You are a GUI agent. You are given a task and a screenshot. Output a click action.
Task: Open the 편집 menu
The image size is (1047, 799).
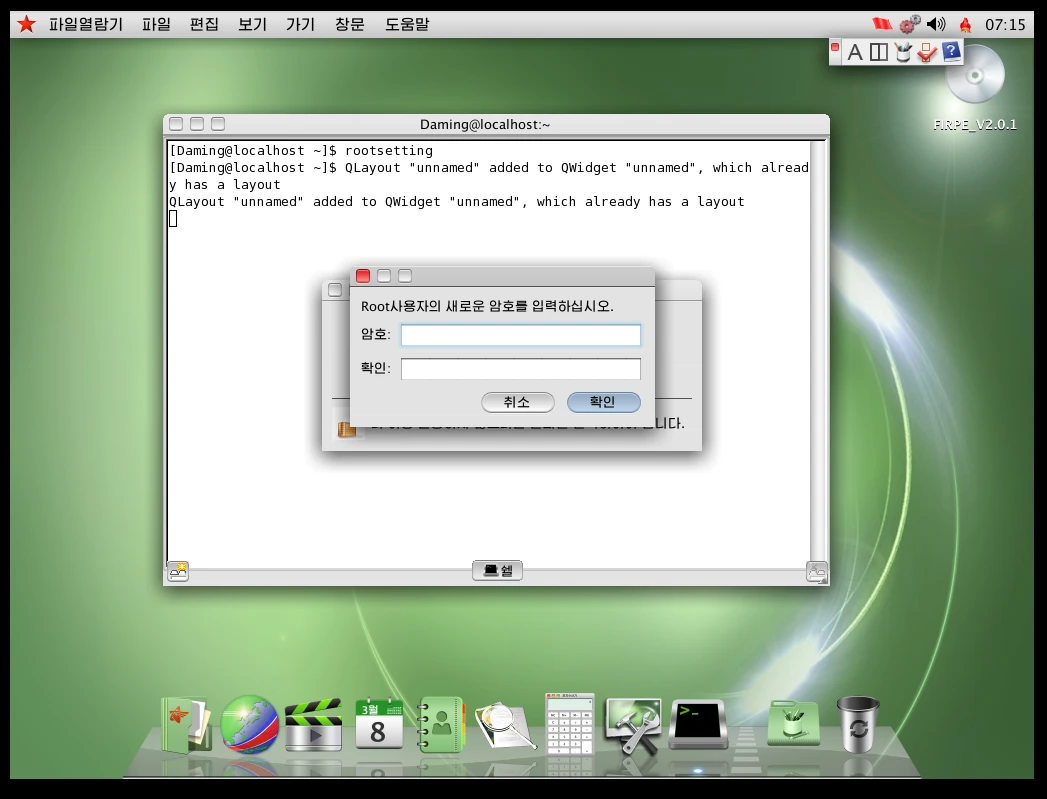pos(204,24)
